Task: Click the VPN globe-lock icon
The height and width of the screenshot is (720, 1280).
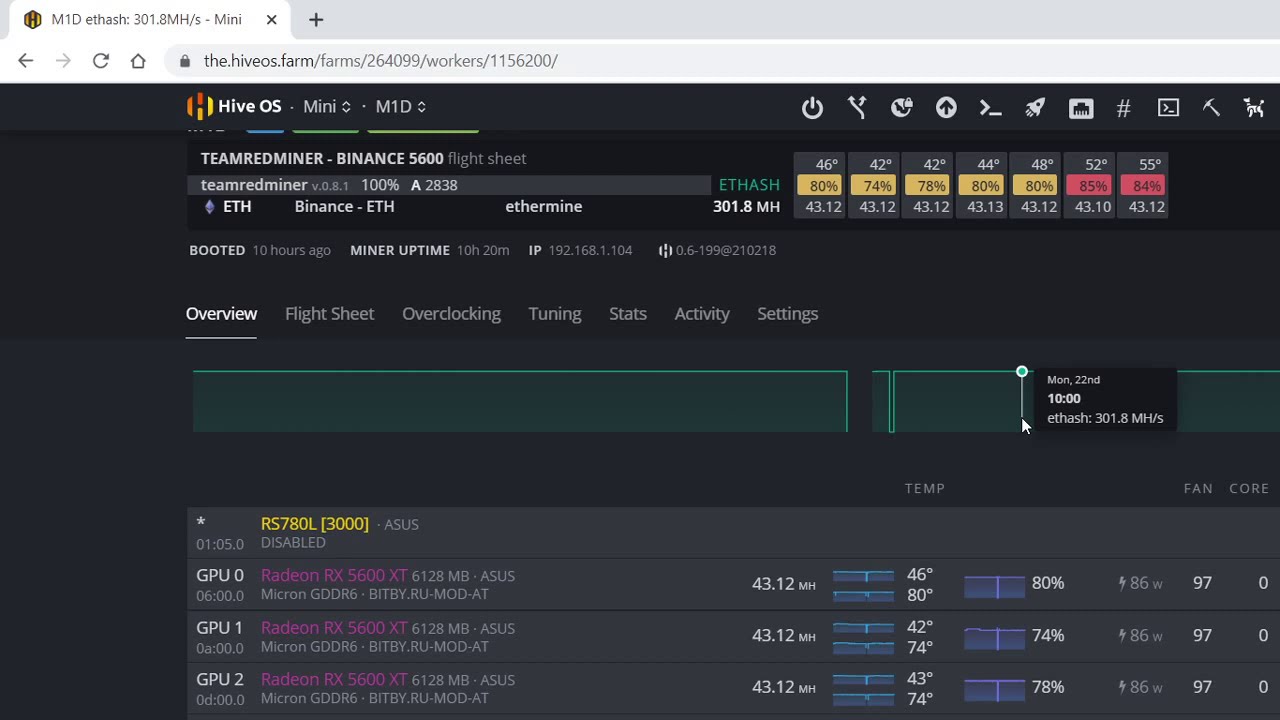Action: [x=902, y=108]
